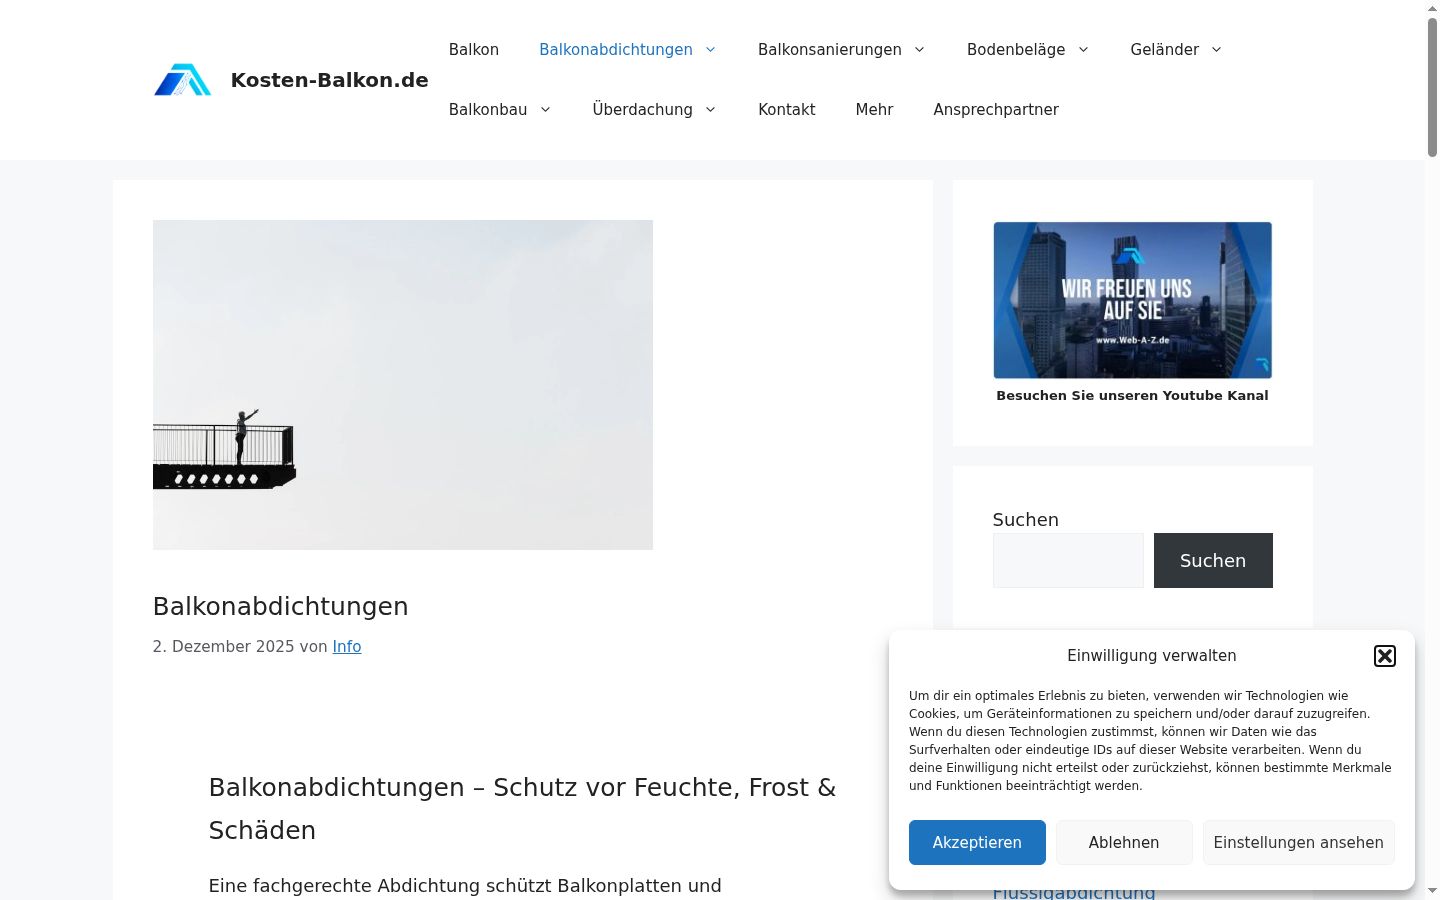Open the Balkonbau menu item
The width and height of the screenshot is (1440, 900).
click(x=488, y=109)
